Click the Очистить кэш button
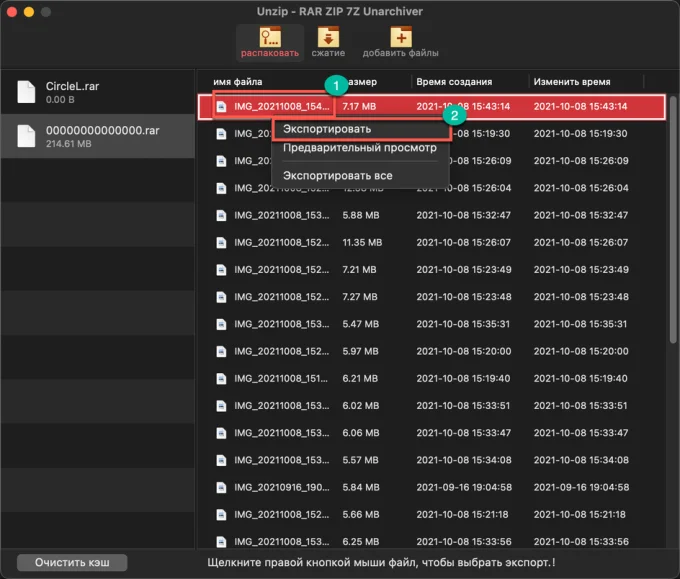Screen dimensions: 680x579 tap(72, 563)
